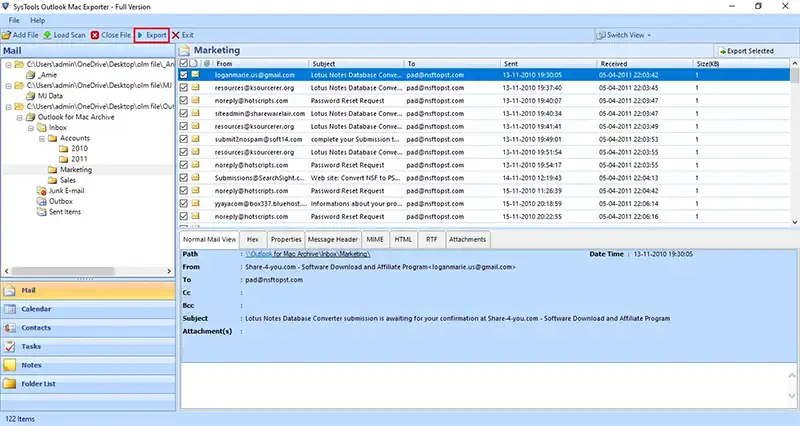Uncheck the loganmarie.us@gmail.com email row

click(x=184, y=75)
